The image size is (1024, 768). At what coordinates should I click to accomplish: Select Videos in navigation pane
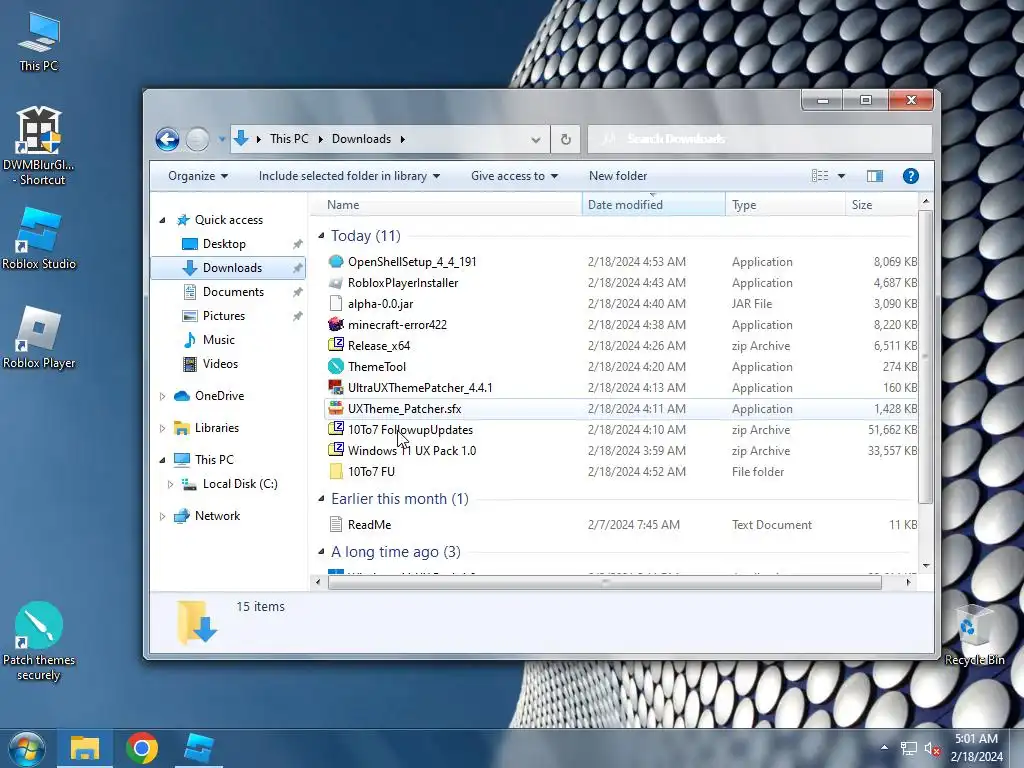point(220,364)
